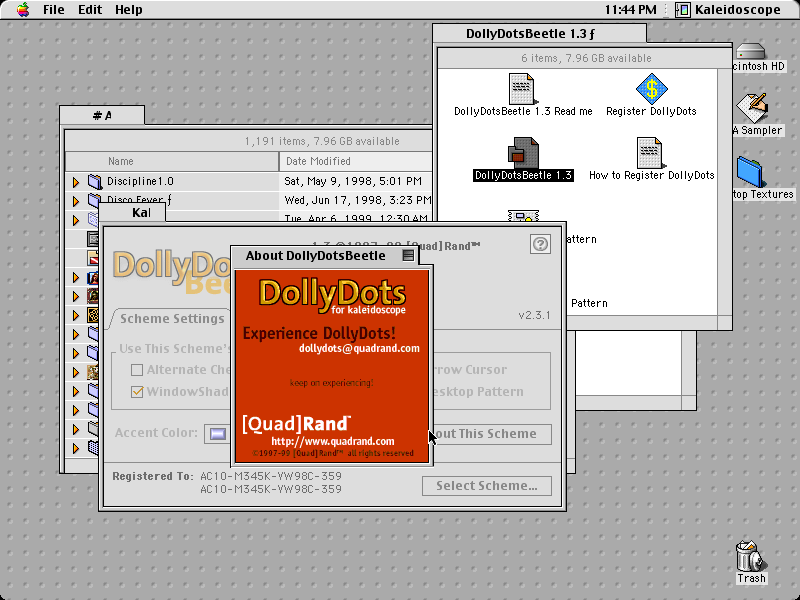Viewport: 800px width, 600px height.
Task: Click the Registered To: label
Action: coord(153,476)
